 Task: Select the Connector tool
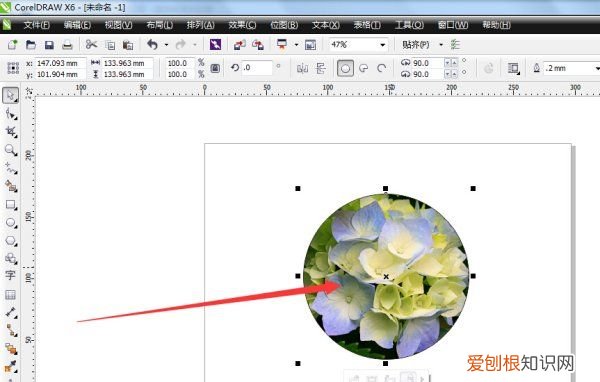click(x=10, y=330)
